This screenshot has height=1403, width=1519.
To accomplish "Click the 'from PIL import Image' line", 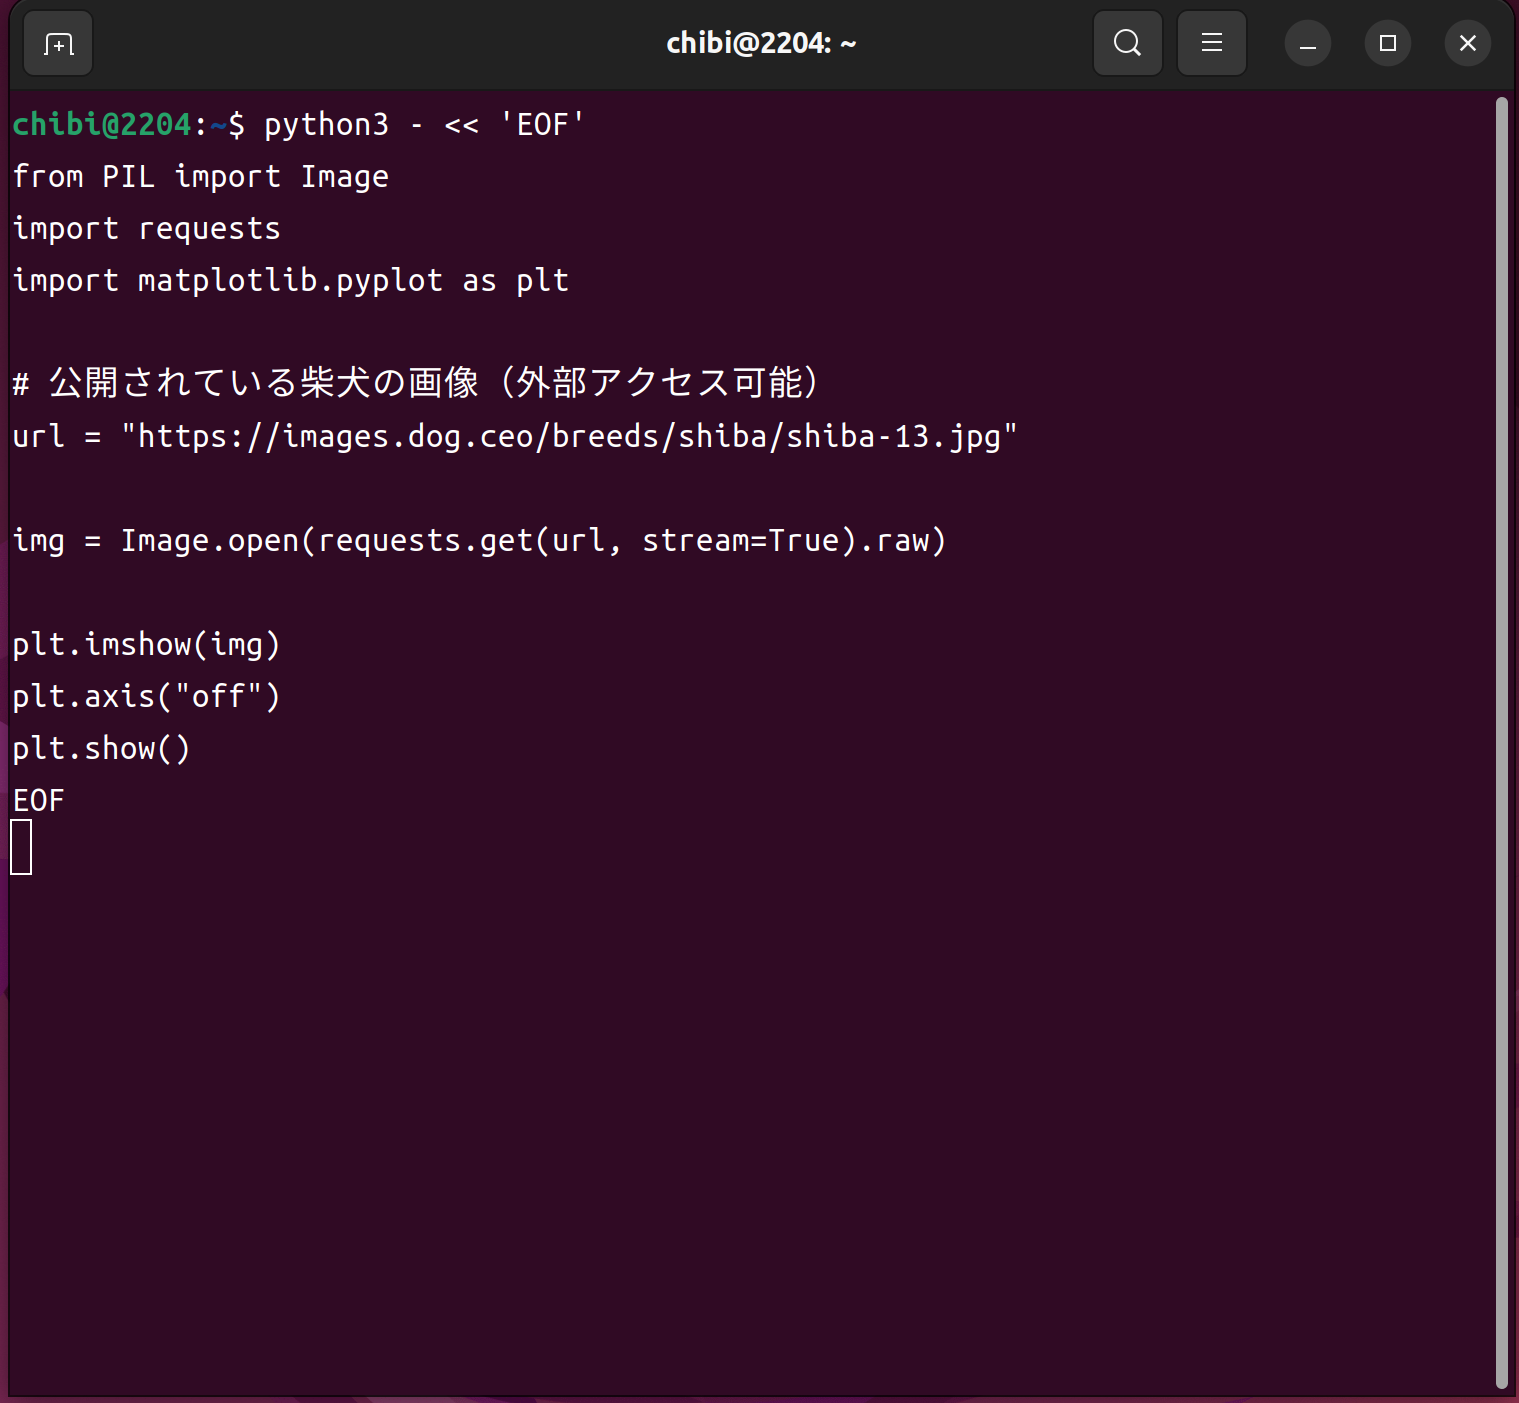I will click(200, 177).
